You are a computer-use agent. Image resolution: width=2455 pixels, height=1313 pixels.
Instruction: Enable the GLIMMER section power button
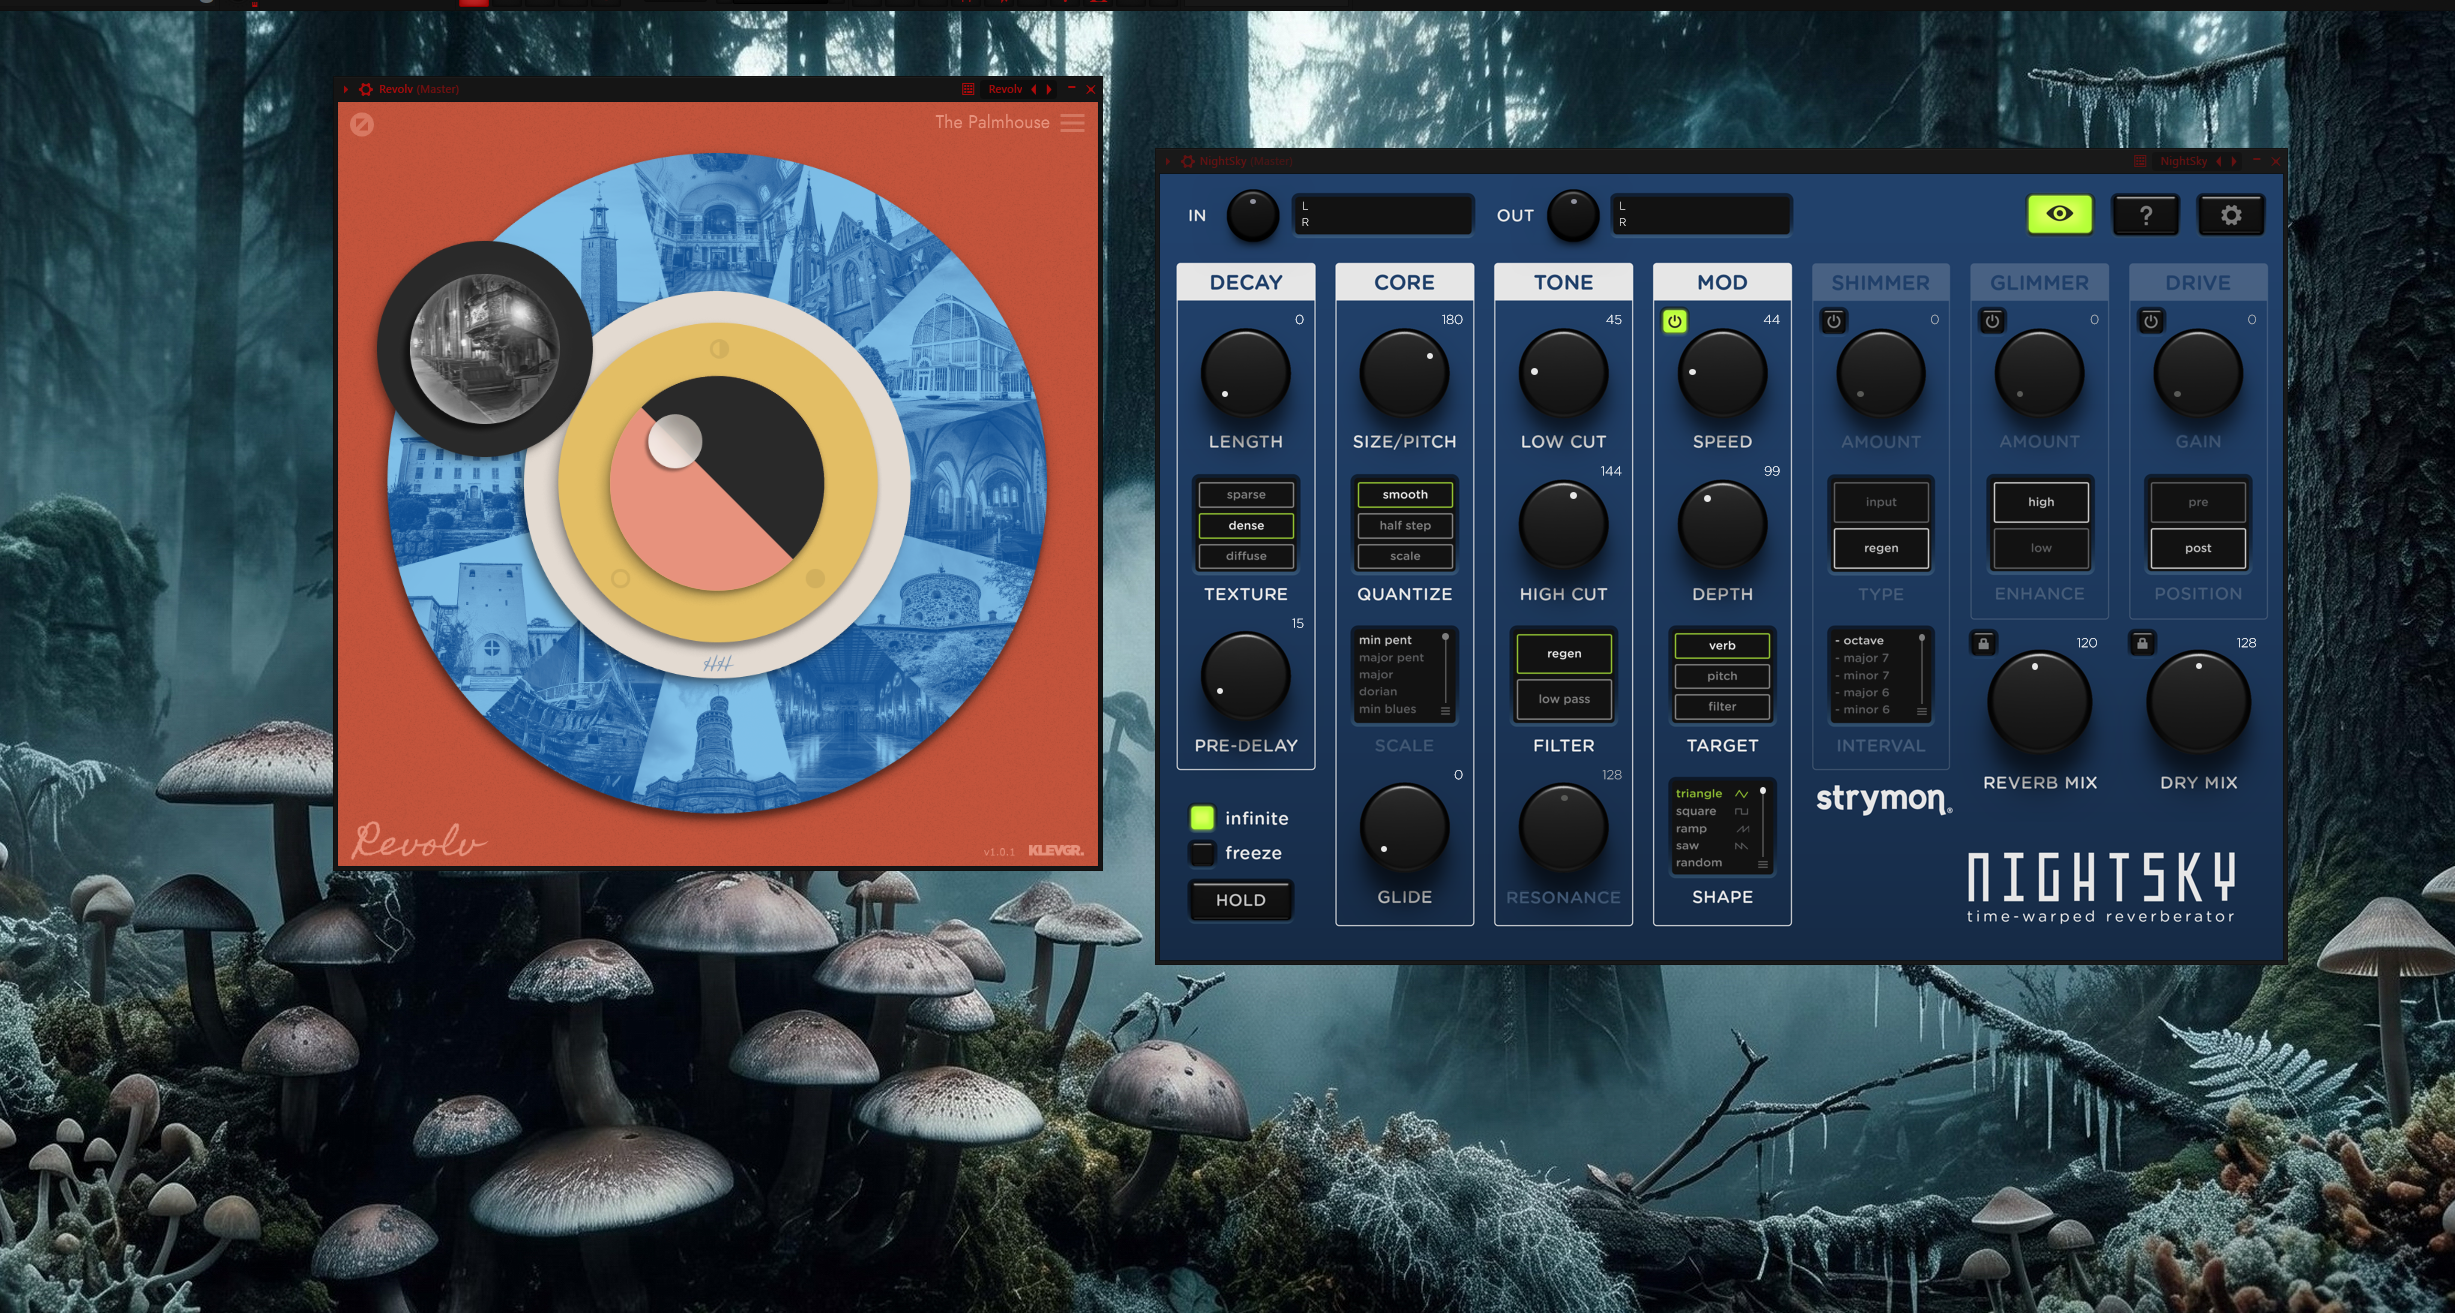(1993, 321)
